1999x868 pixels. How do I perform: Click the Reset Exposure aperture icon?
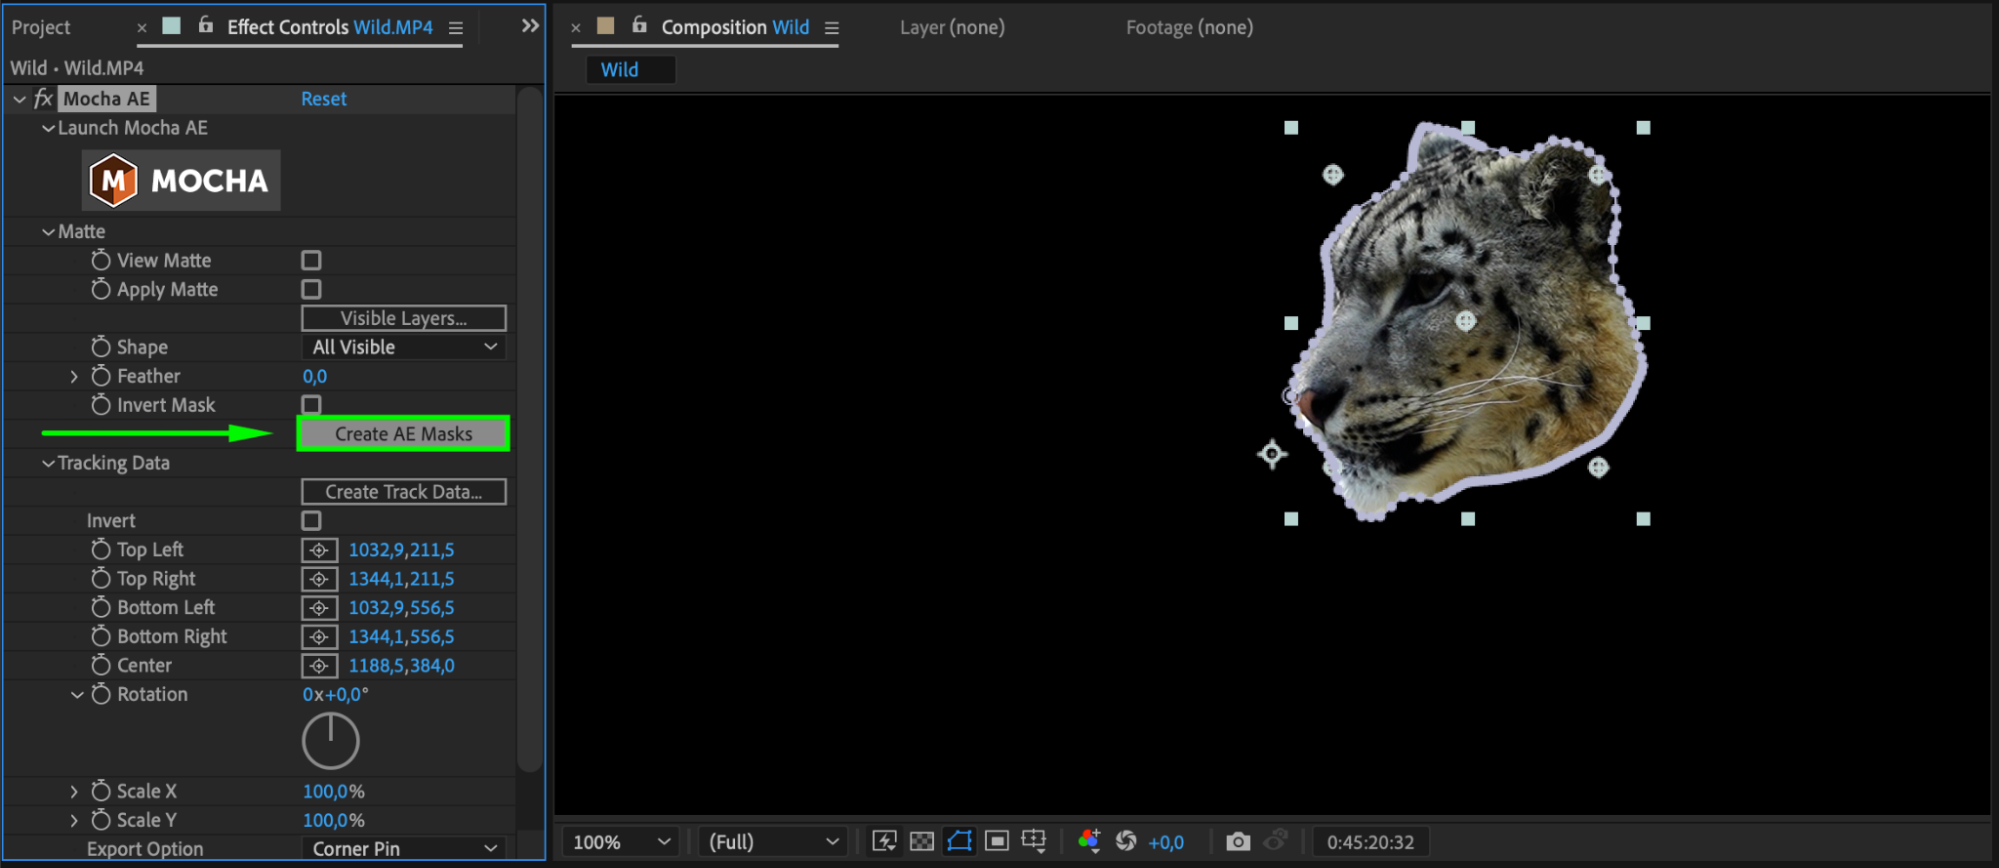tap(1126, 842)
